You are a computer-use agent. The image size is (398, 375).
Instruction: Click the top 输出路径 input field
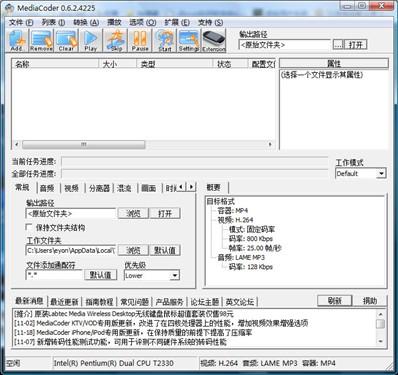click(284, 45)
